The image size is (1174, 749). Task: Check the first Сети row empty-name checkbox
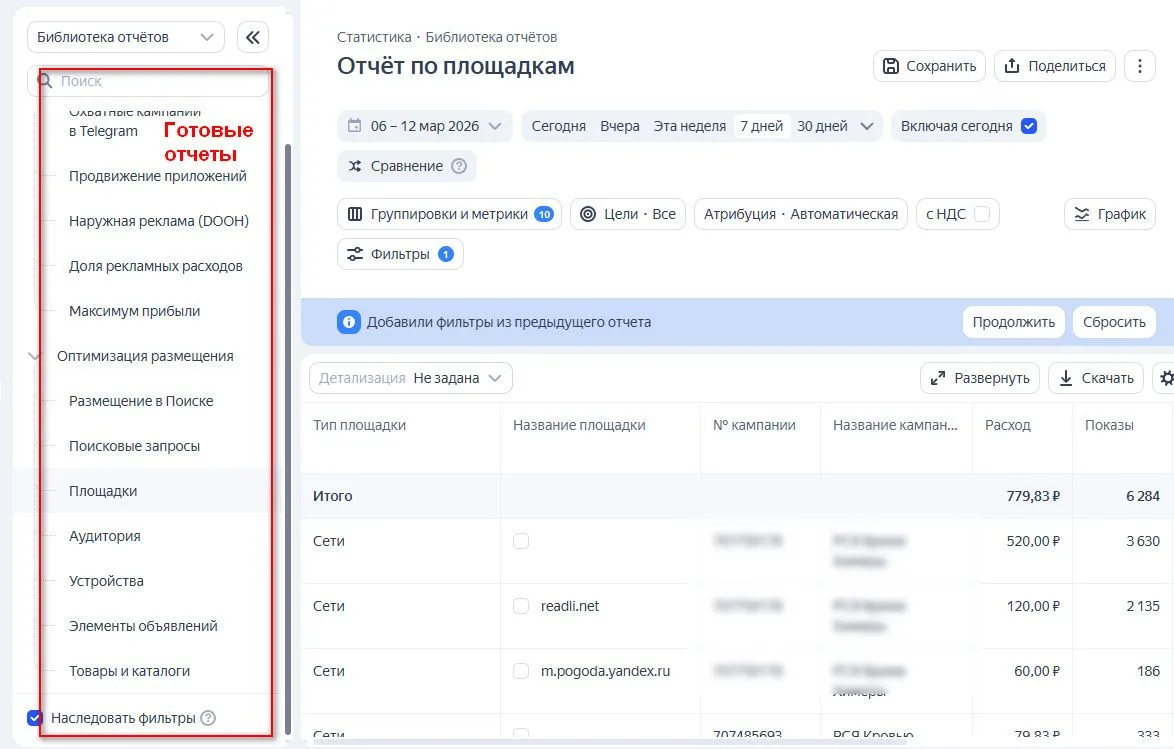[521, 541]
